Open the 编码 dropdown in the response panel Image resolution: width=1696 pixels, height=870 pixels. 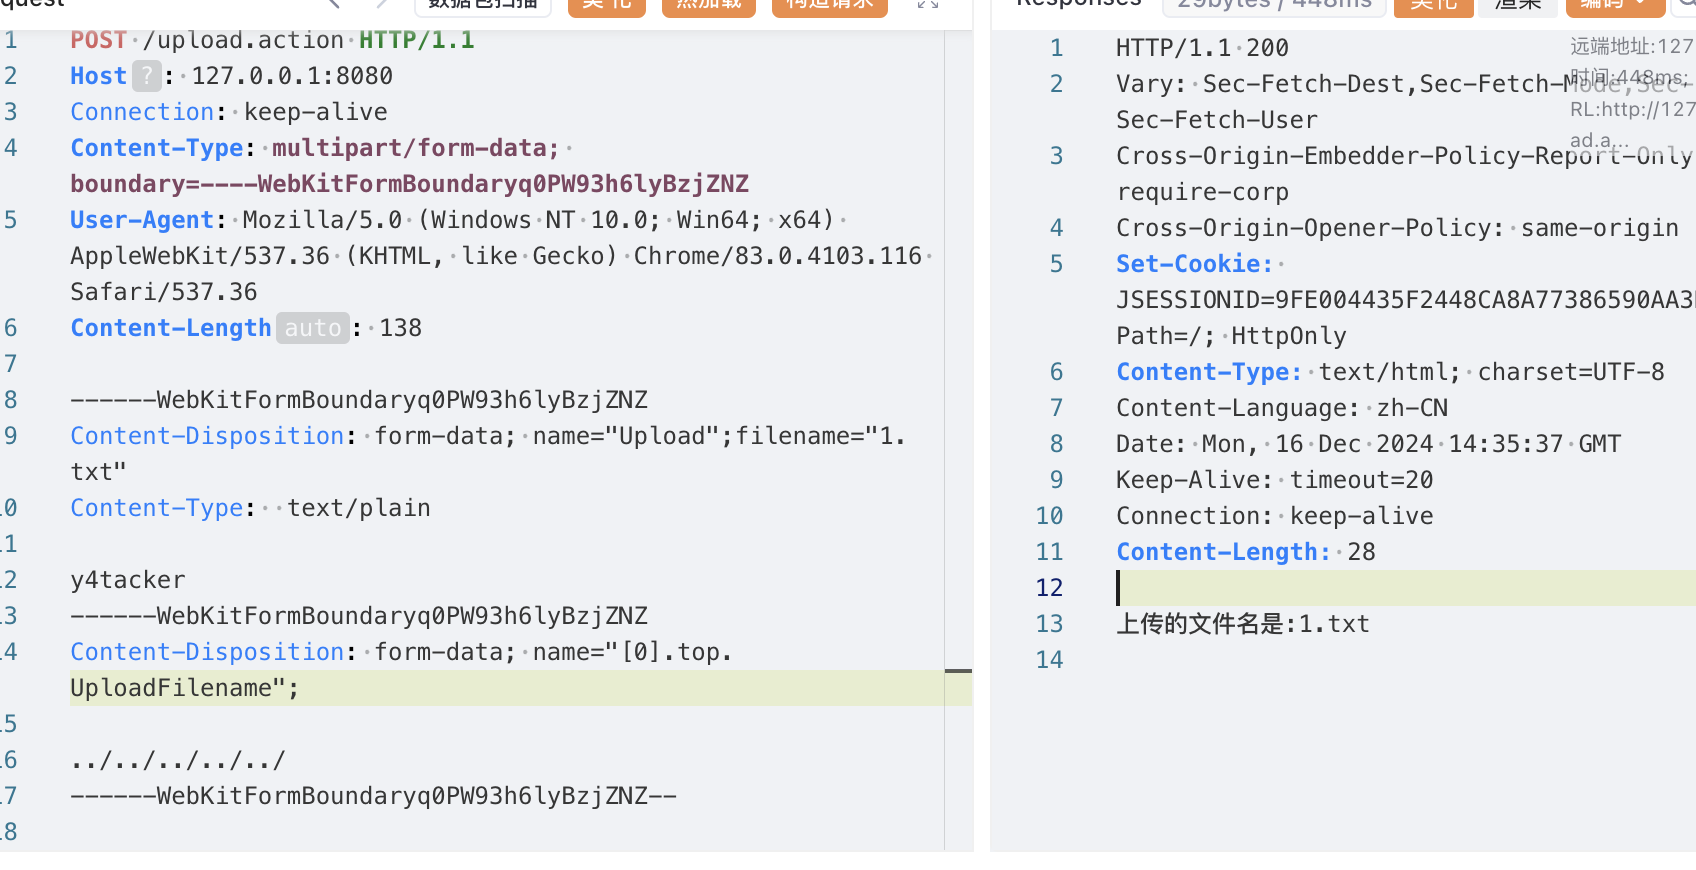(x=1615, y=5)
